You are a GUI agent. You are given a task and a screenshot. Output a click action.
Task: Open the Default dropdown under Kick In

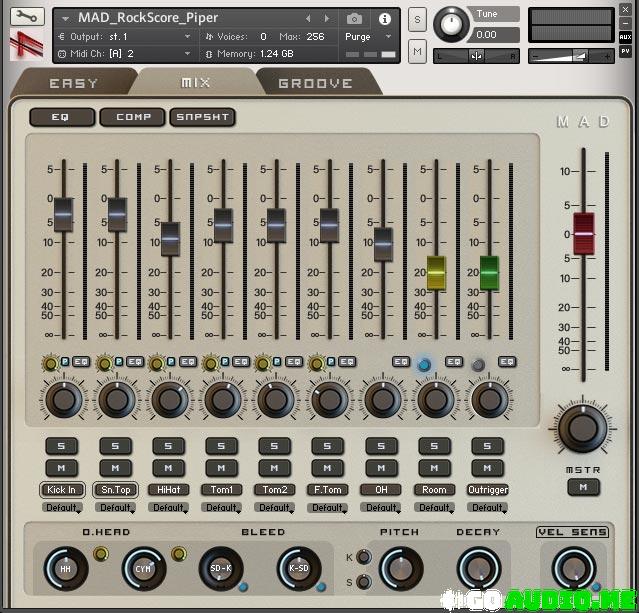[x=62, y=508]
